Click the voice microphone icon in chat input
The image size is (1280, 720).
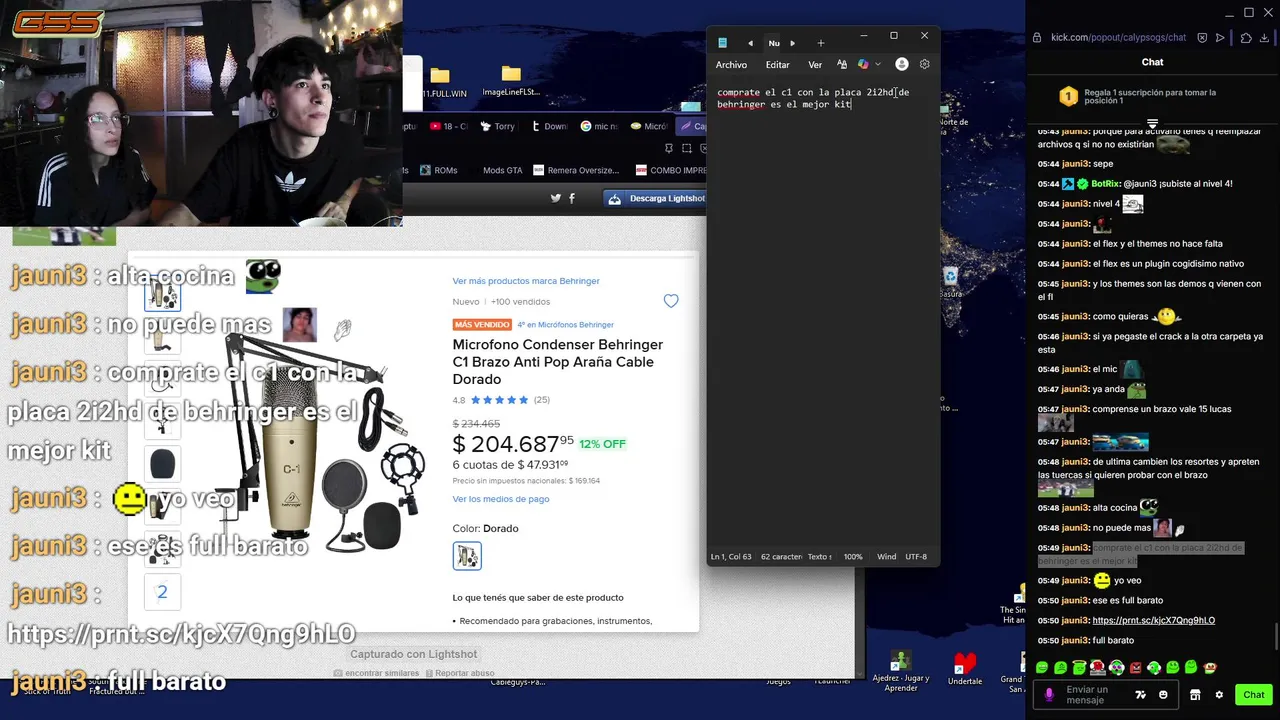point(1049,695)
